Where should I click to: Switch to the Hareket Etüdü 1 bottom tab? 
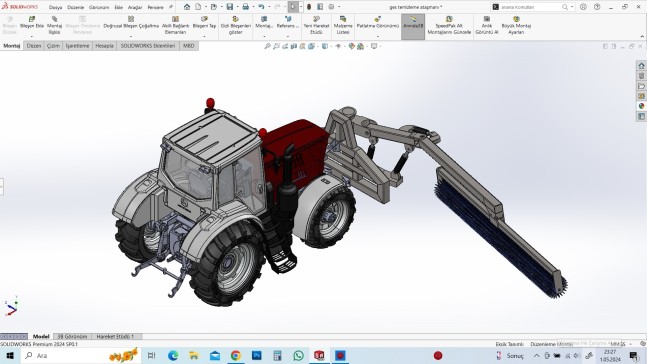click(x=115, y=336)
